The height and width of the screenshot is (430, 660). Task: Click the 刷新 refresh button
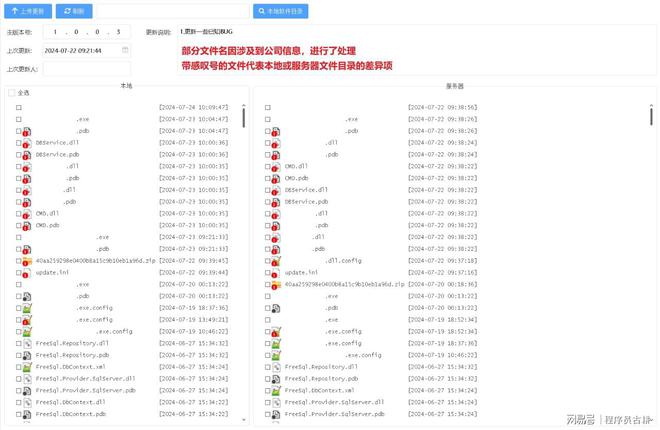pyautogui.click(x=74, y=11)
